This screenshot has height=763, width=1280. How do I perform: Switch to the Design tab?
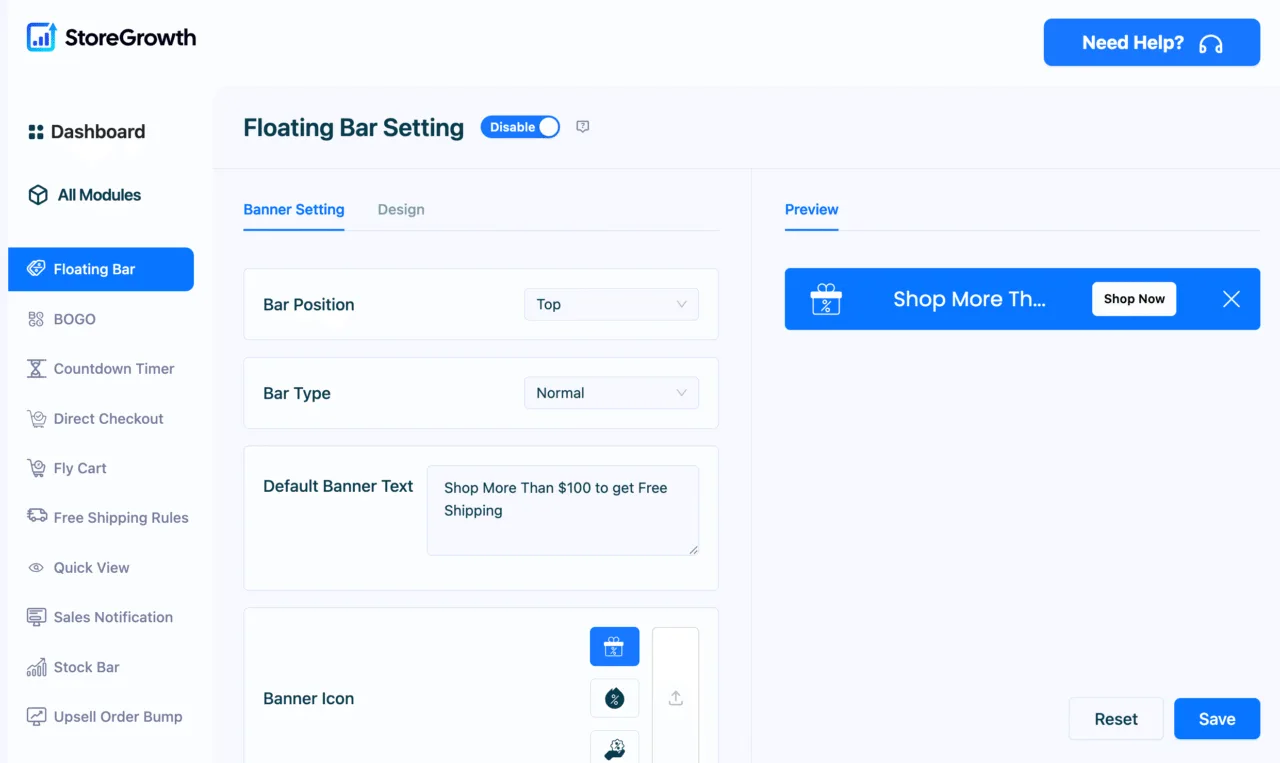(x=401, y=209)
